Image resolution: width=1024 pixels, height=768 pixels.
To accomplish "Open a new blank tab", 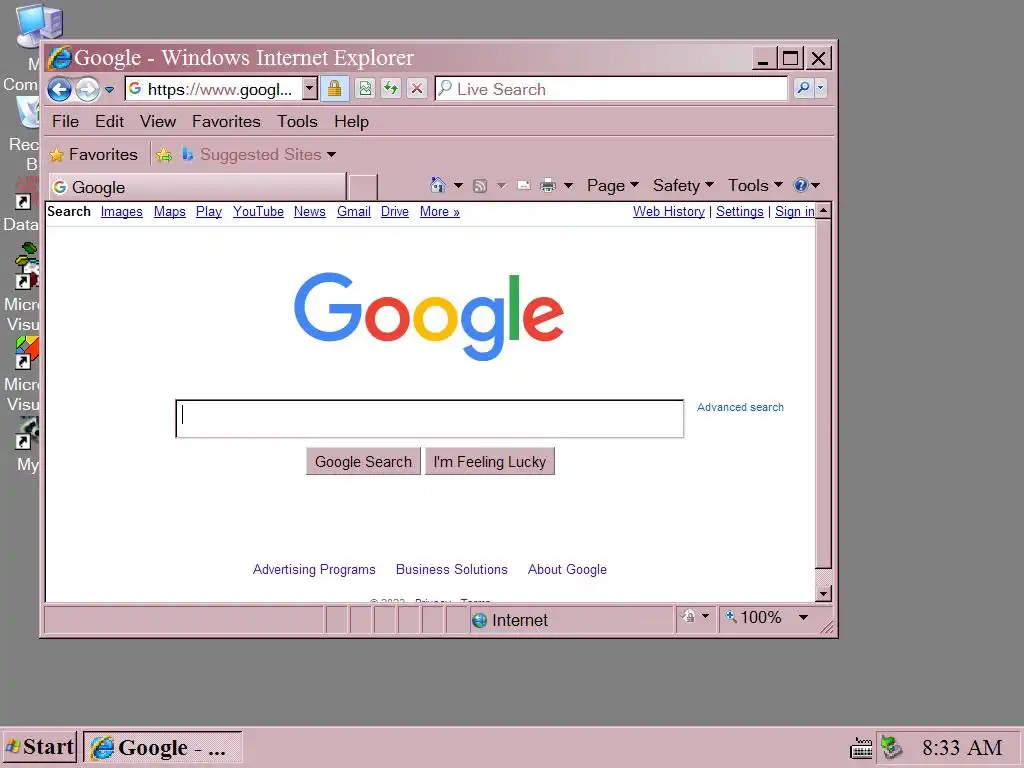I will pos(363,187).
